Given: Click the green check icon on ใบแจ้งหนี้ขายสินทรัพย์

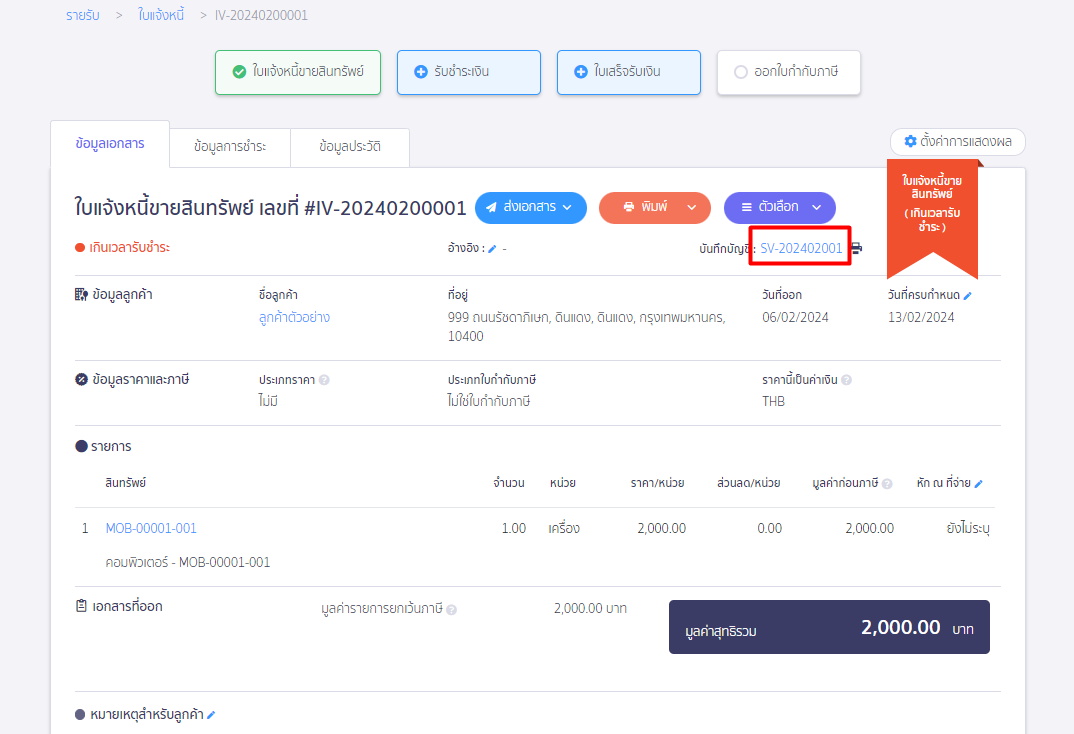Looking at the screenshot, I should [x=239, y=72].
